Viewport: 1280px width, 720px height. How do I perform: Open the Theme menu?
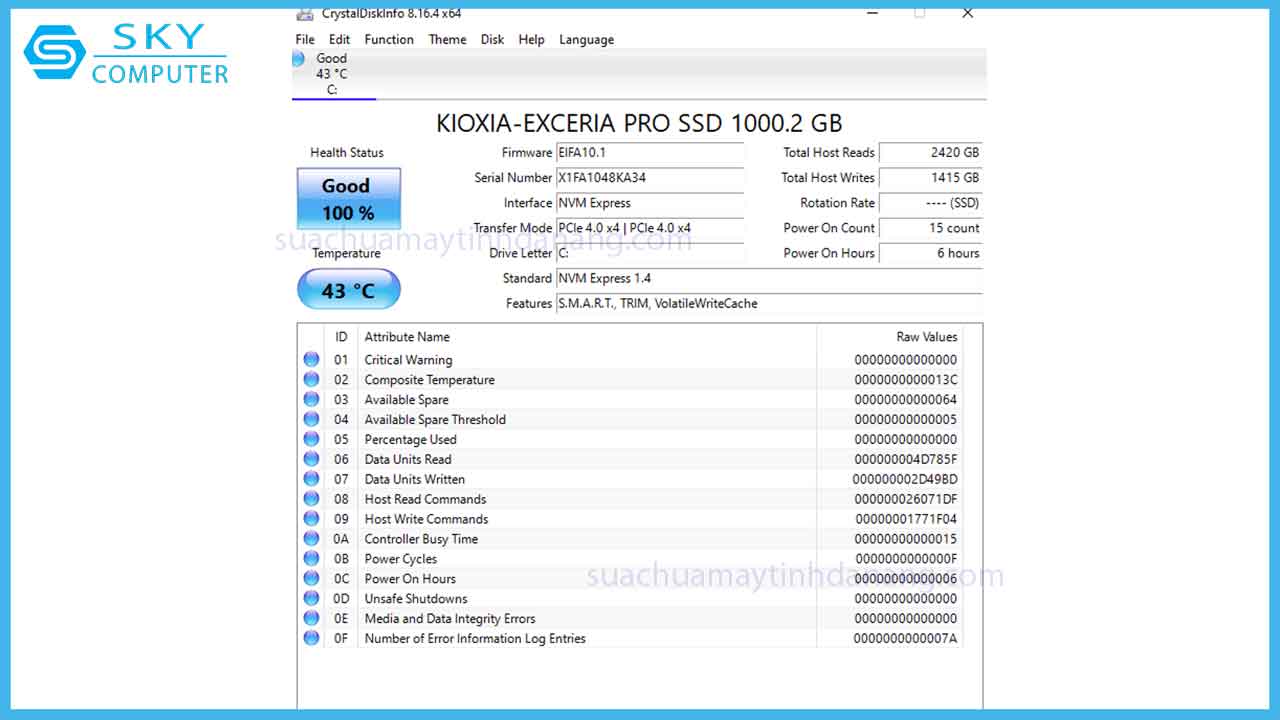click(x=447, y=40)
